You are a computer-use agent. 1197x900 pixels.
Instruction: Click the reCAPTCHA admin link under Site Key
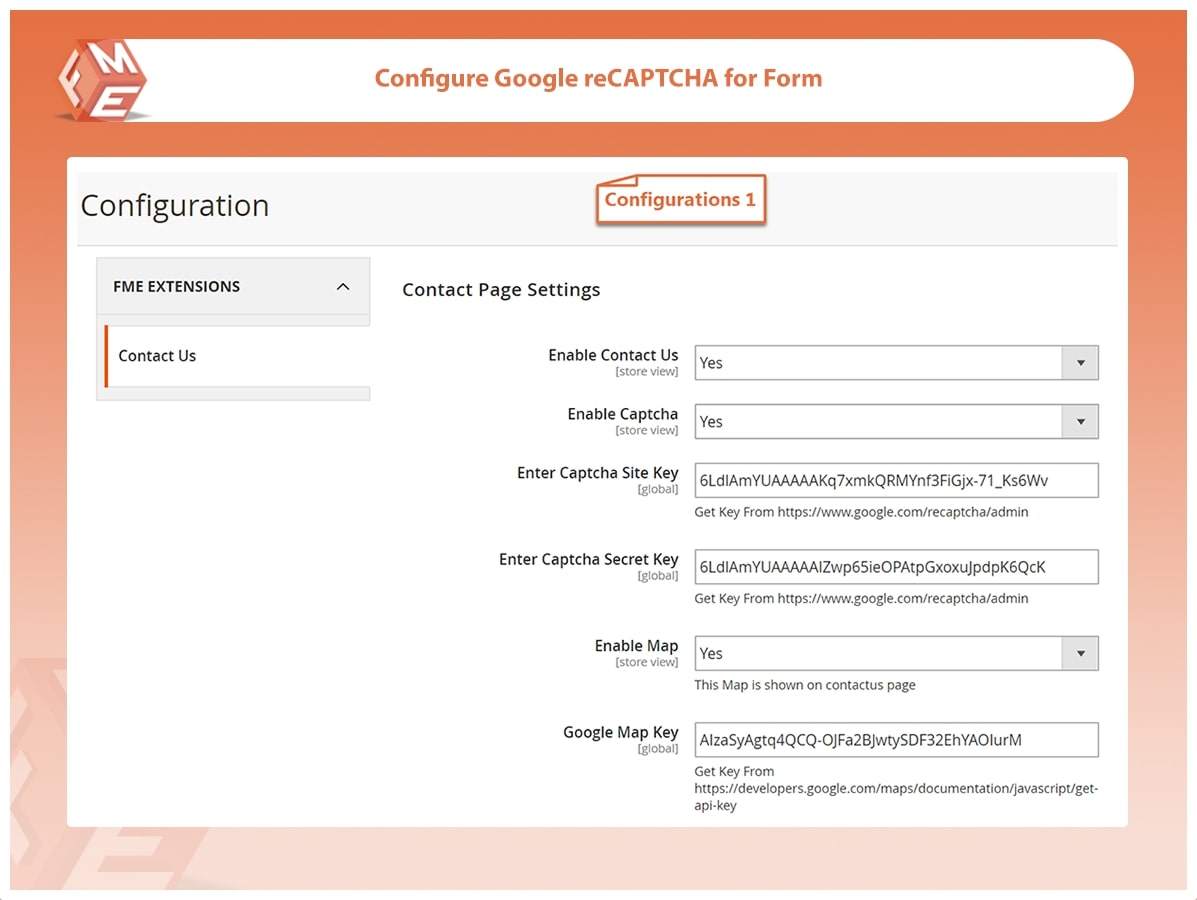(902, 512)
